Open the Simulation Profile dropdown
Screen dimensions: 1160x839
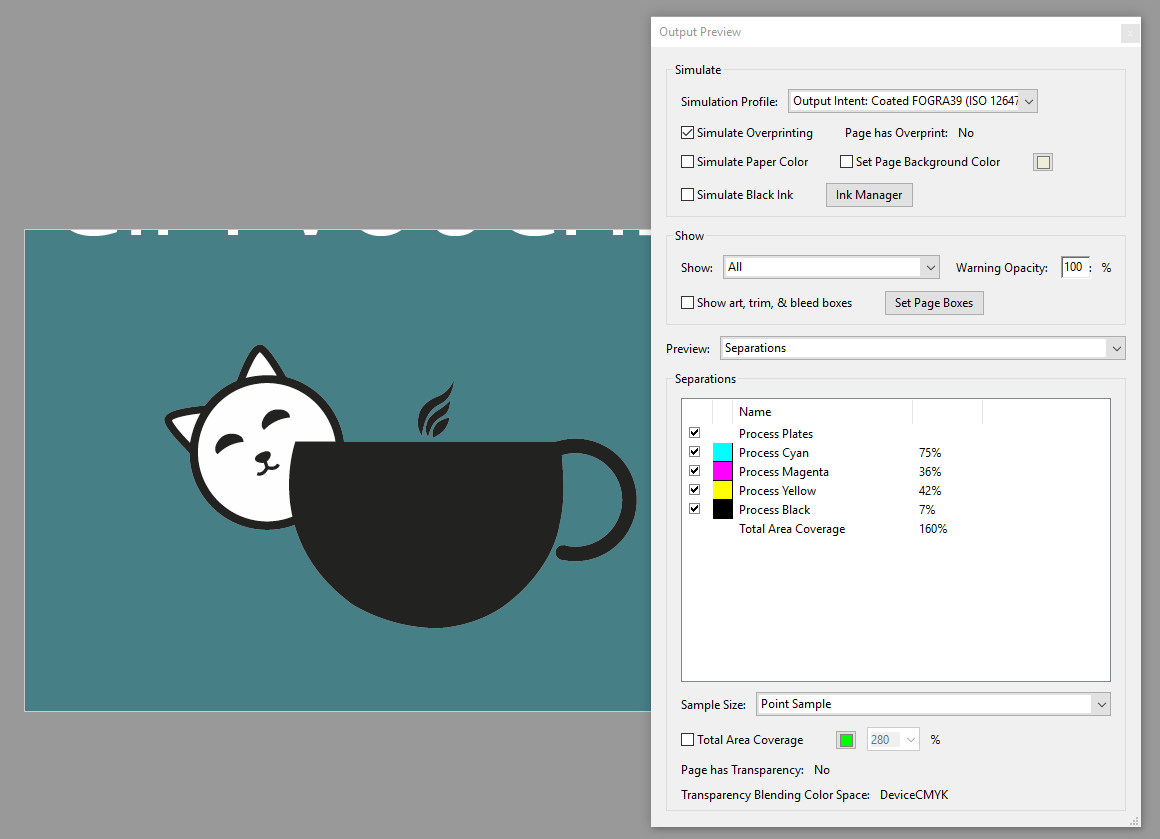tap(912, 101)
